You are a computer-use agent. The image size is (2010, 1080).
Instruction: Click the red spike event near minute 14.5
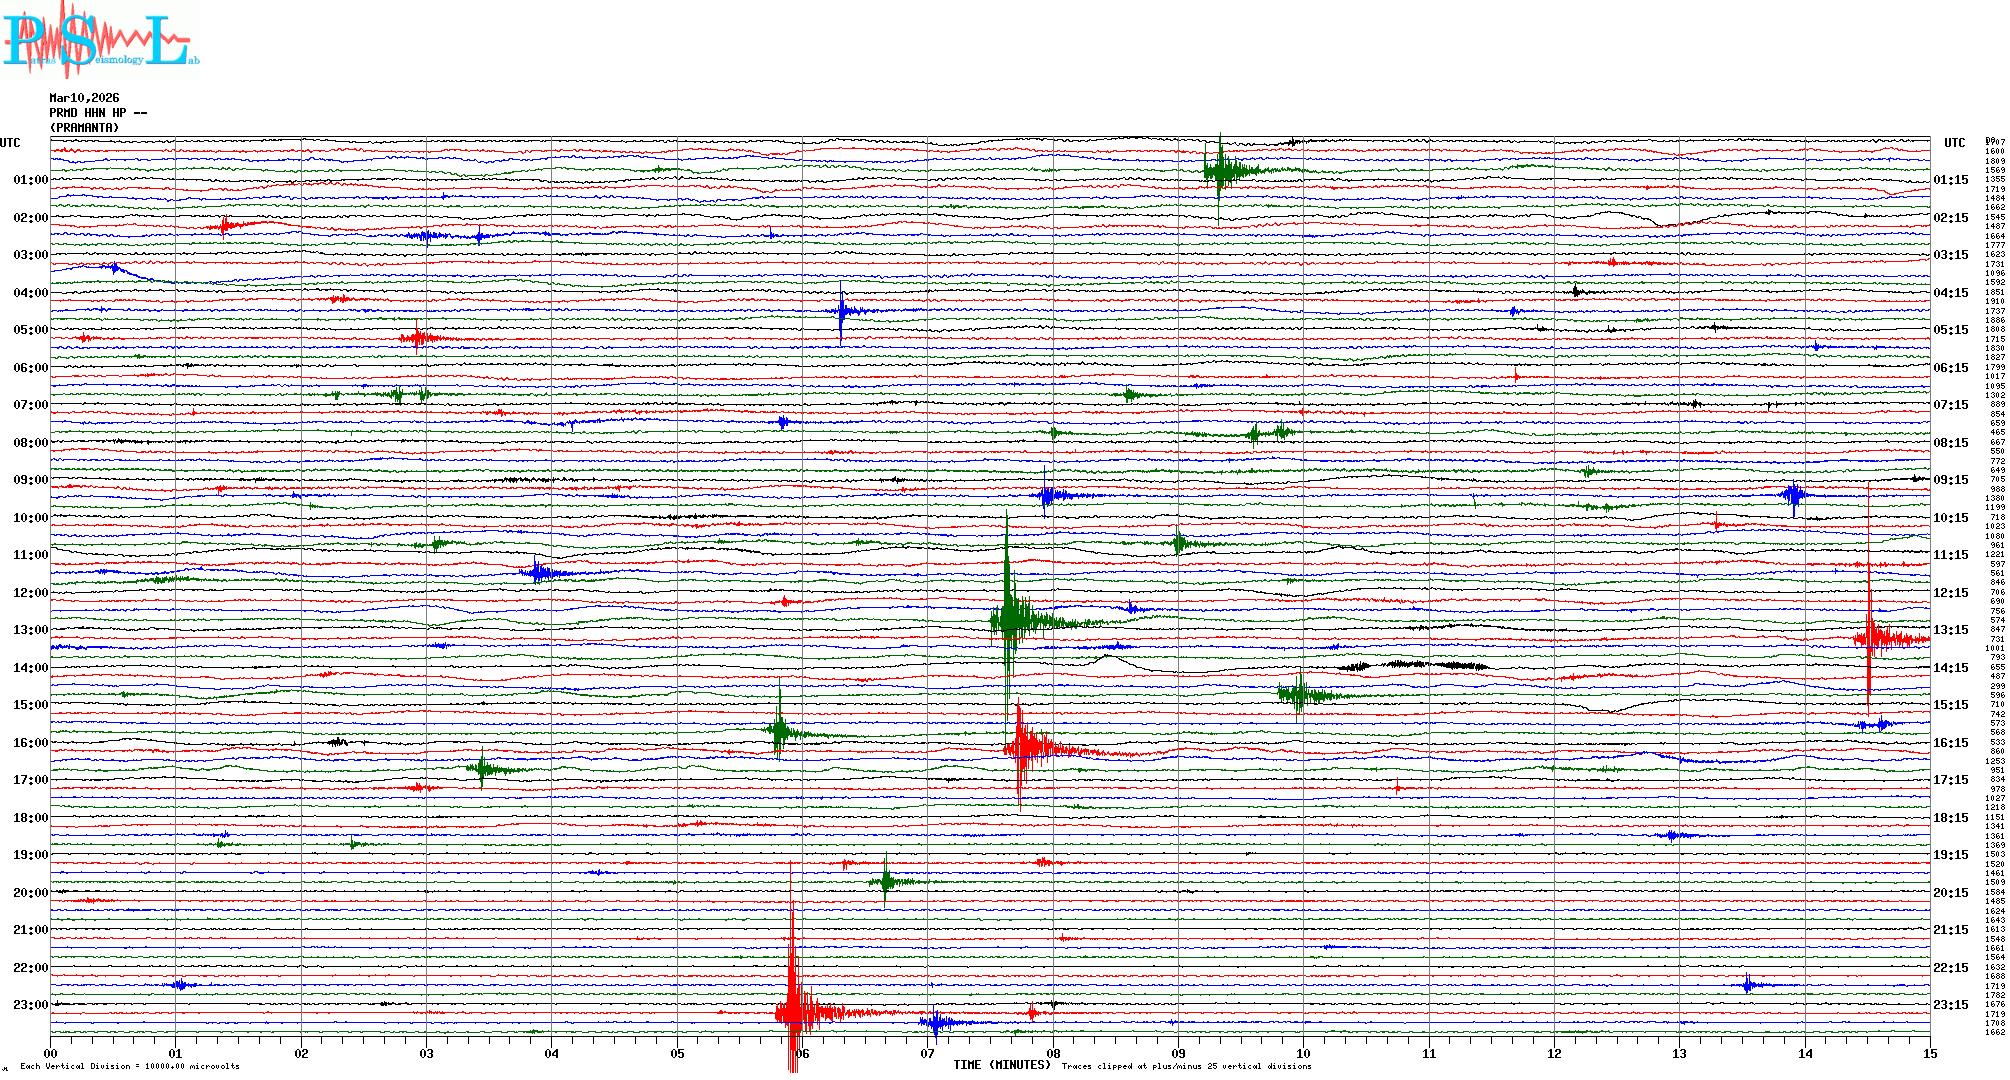click(1869, 637)
